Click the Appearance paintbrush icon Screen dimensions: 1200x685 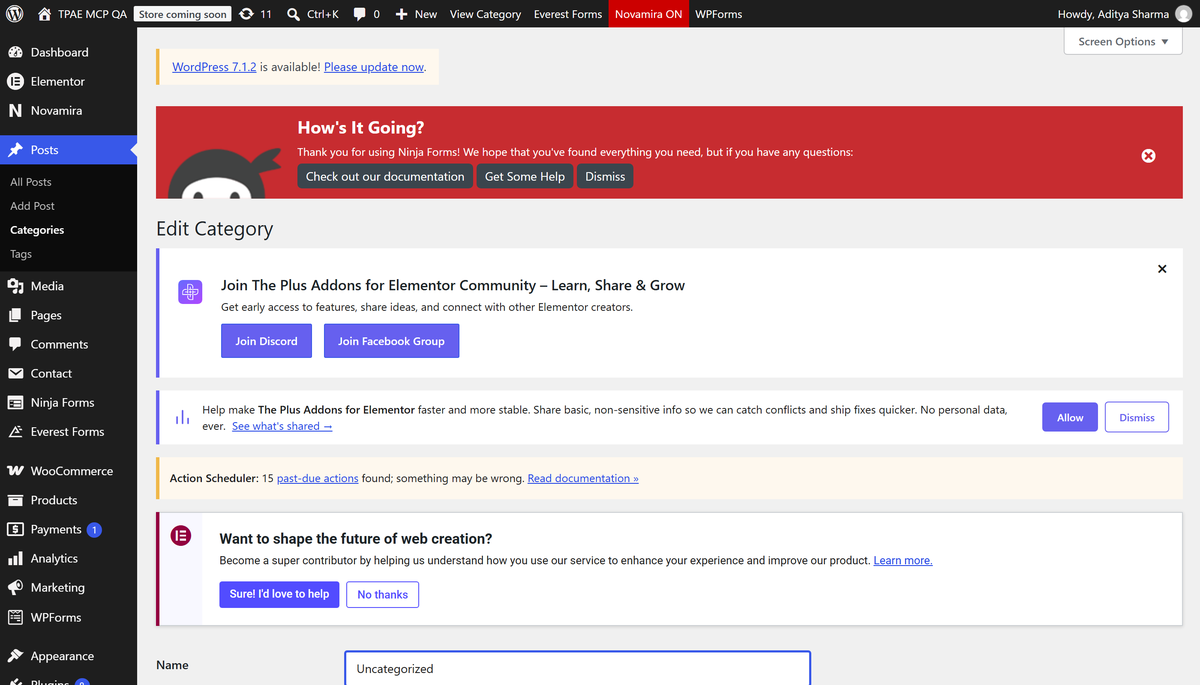tap(15, 656)
